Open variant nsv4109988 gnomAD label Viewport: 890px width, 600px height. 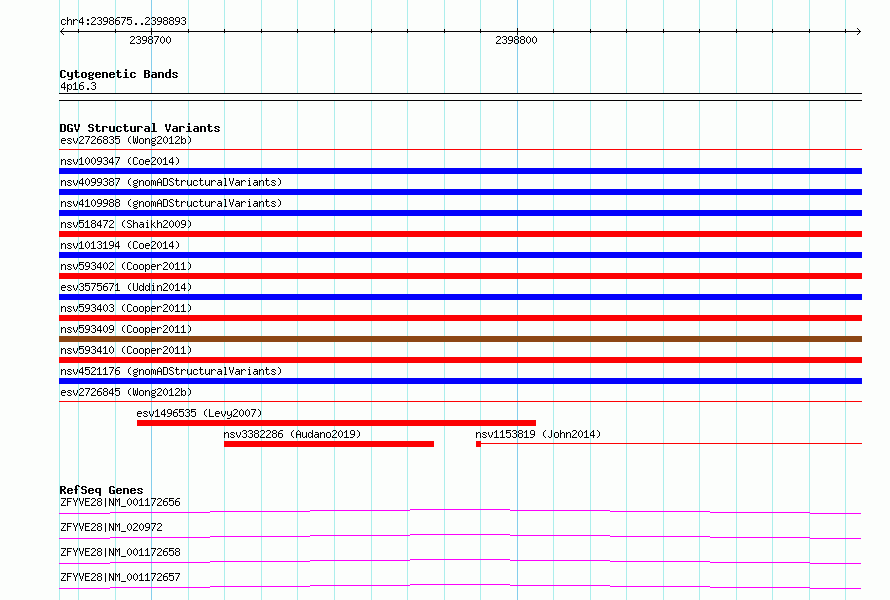click(171, 203)
